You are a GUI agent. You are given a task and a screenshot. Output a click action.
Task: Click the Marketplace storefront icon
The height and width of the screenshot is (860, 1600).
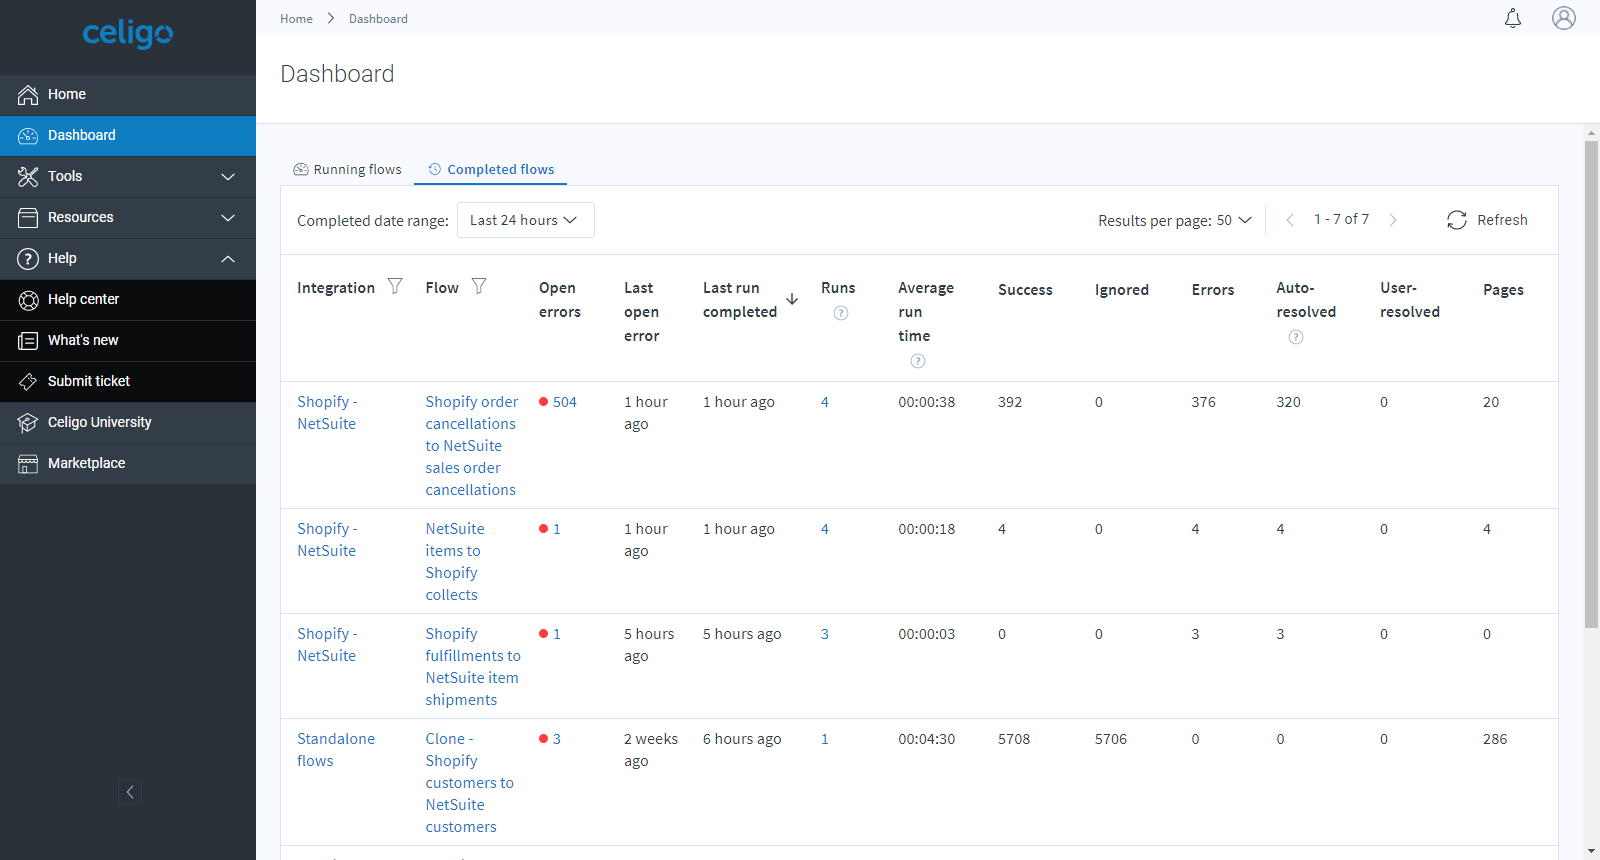pos(28,464)
